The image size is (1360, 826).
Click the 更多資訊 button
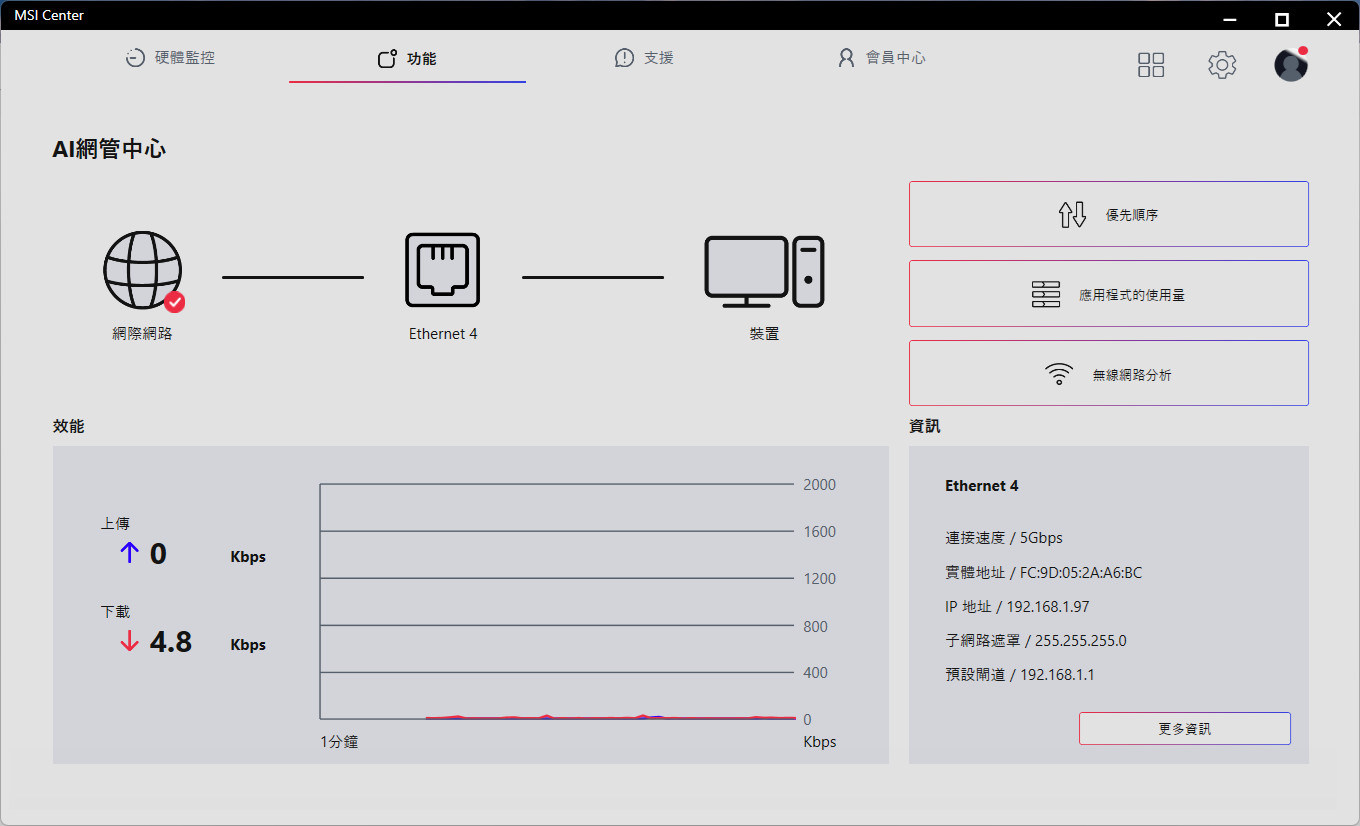1184,729
